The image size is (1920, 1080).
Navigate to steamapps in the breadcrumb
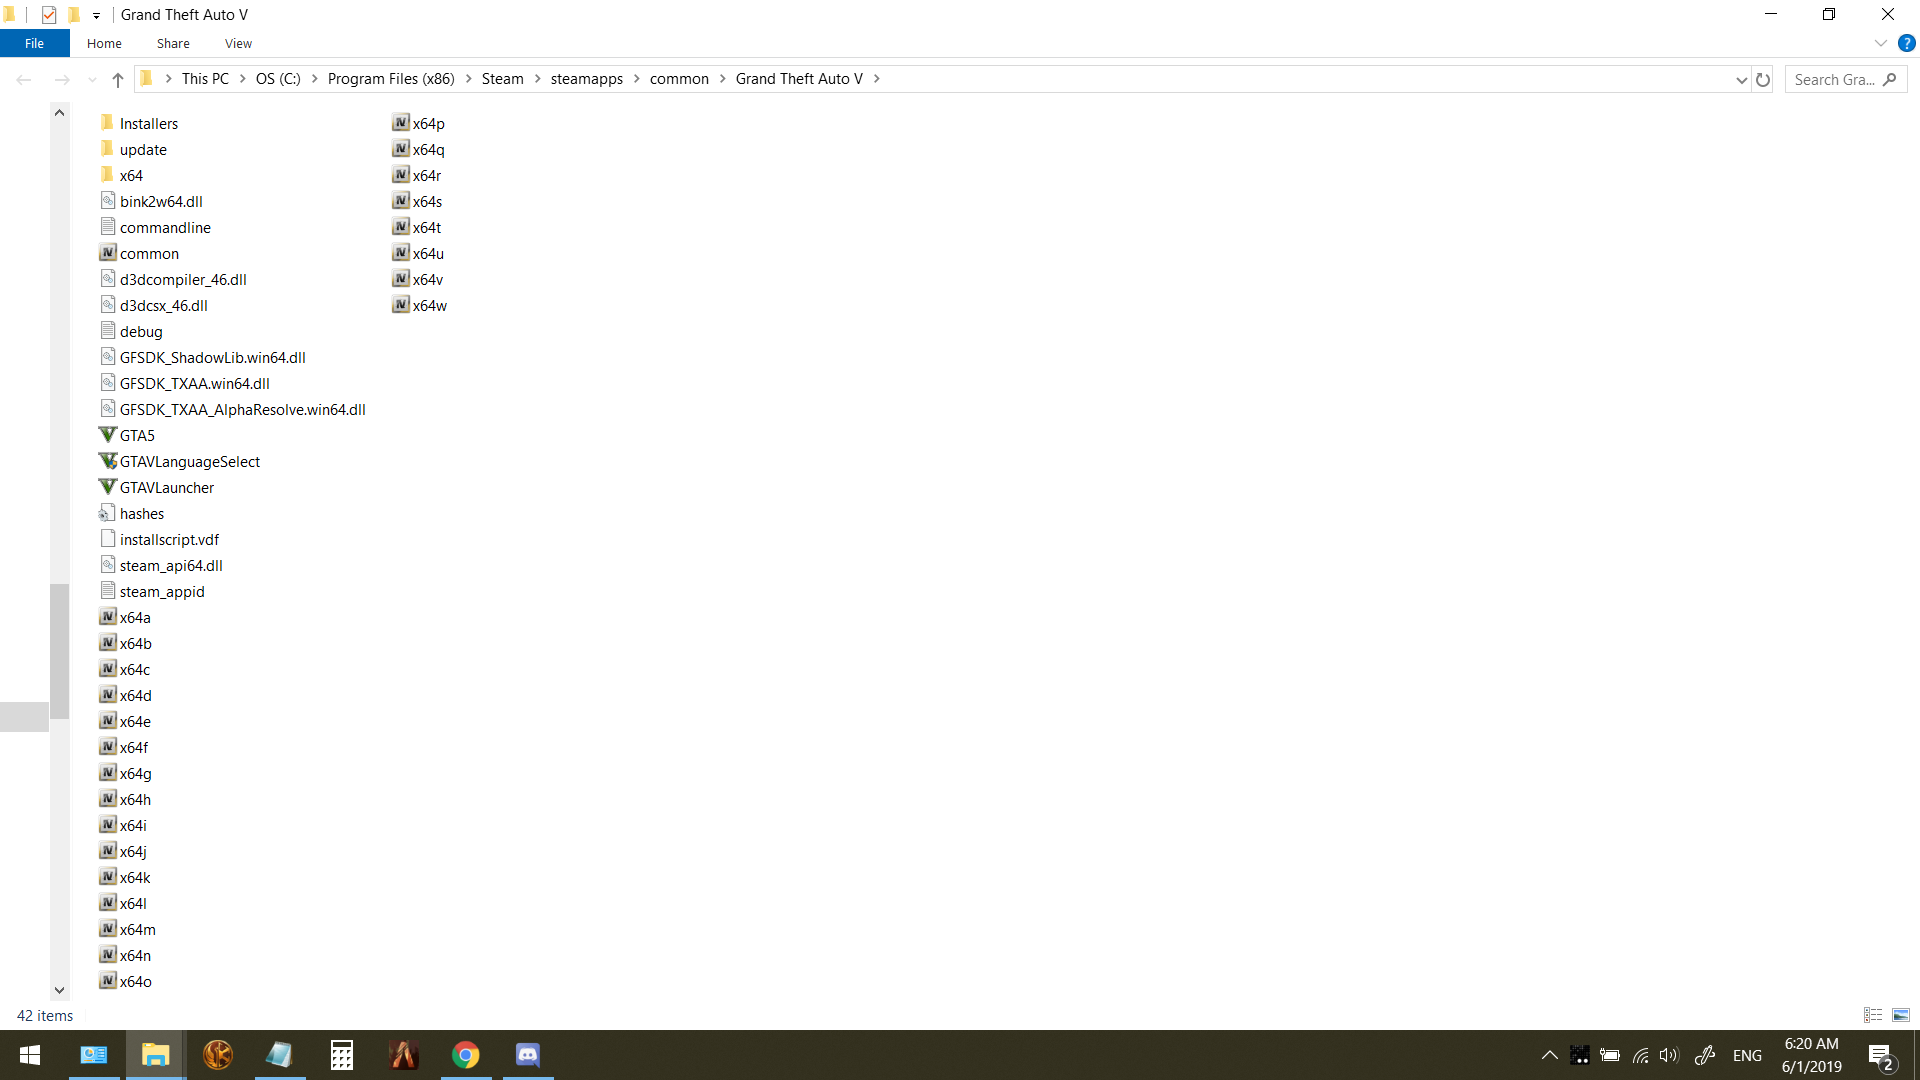point(586,79)
